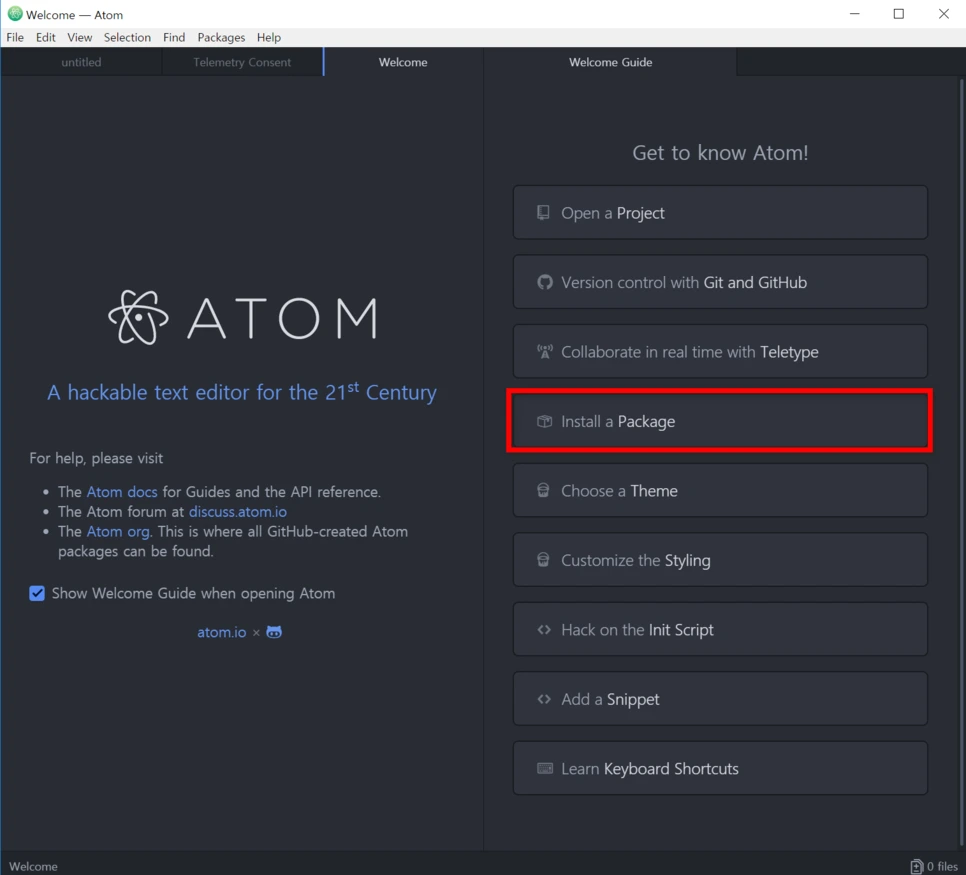The height and width of the screenshot is (875, 966).
Task: Switch to the untitled tab
Action: pyautogui.click(x=81, y=62)
